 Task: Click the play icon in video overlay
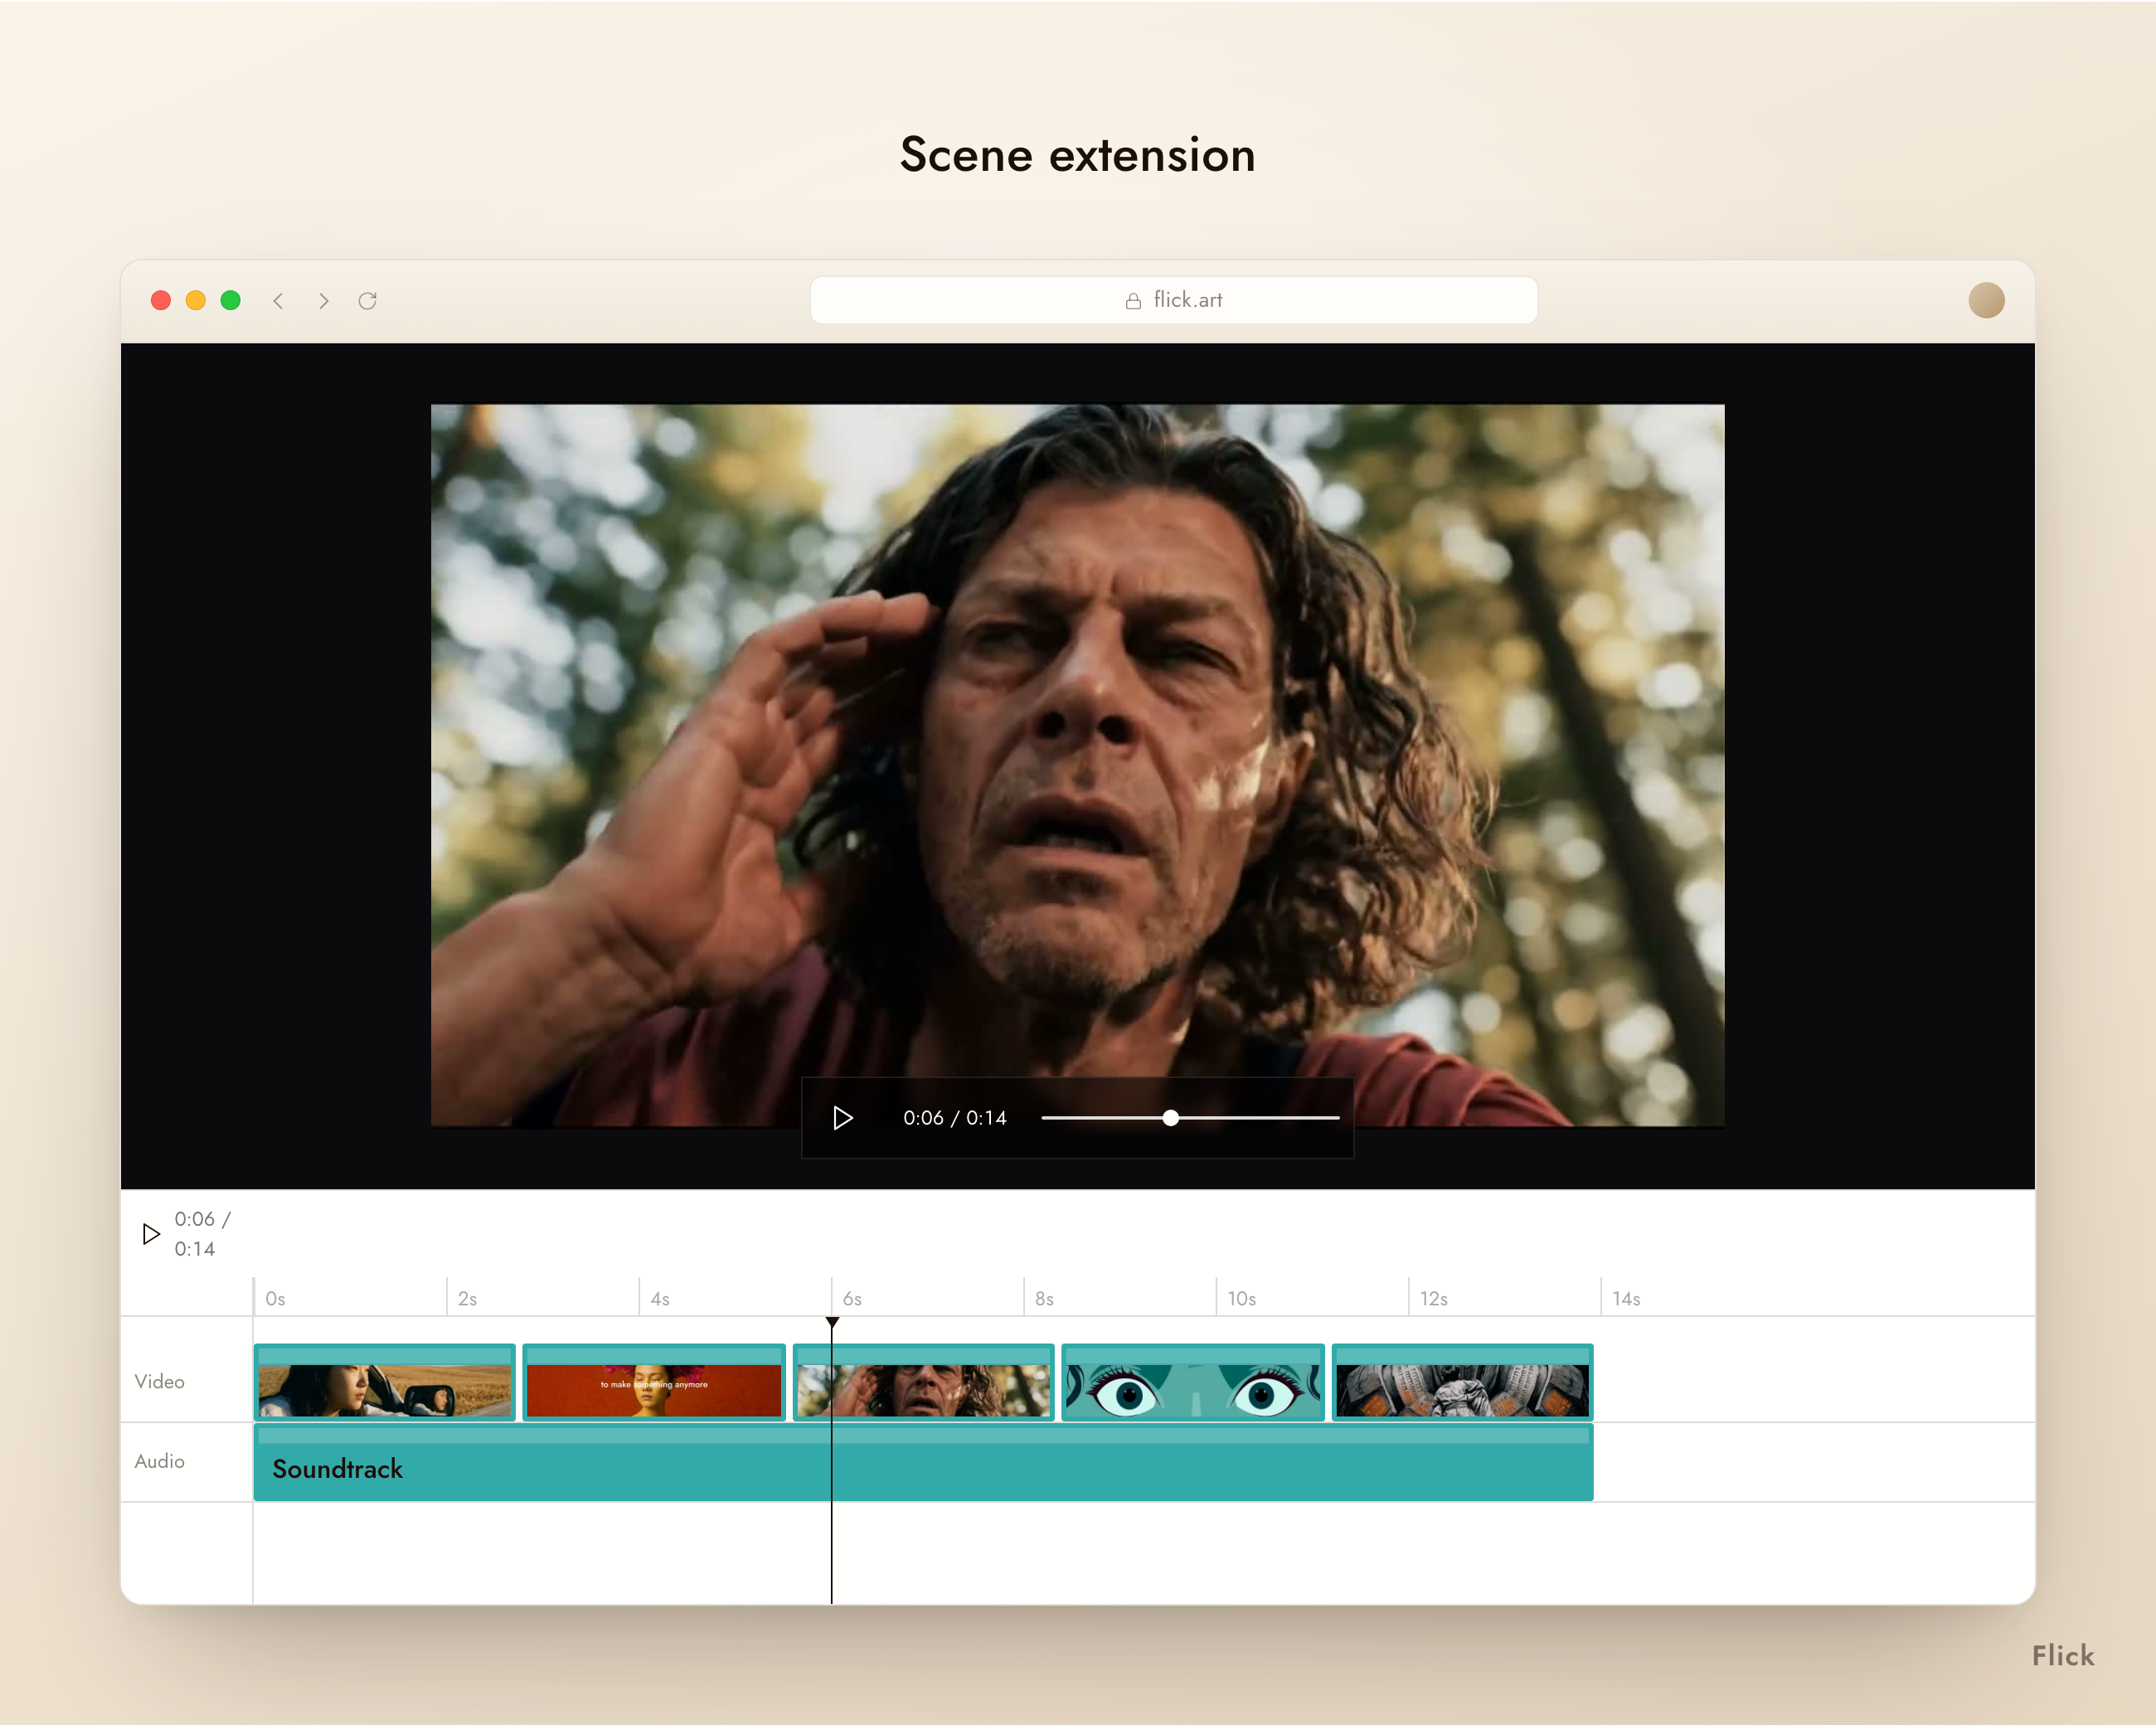(x=843, y=1118)
